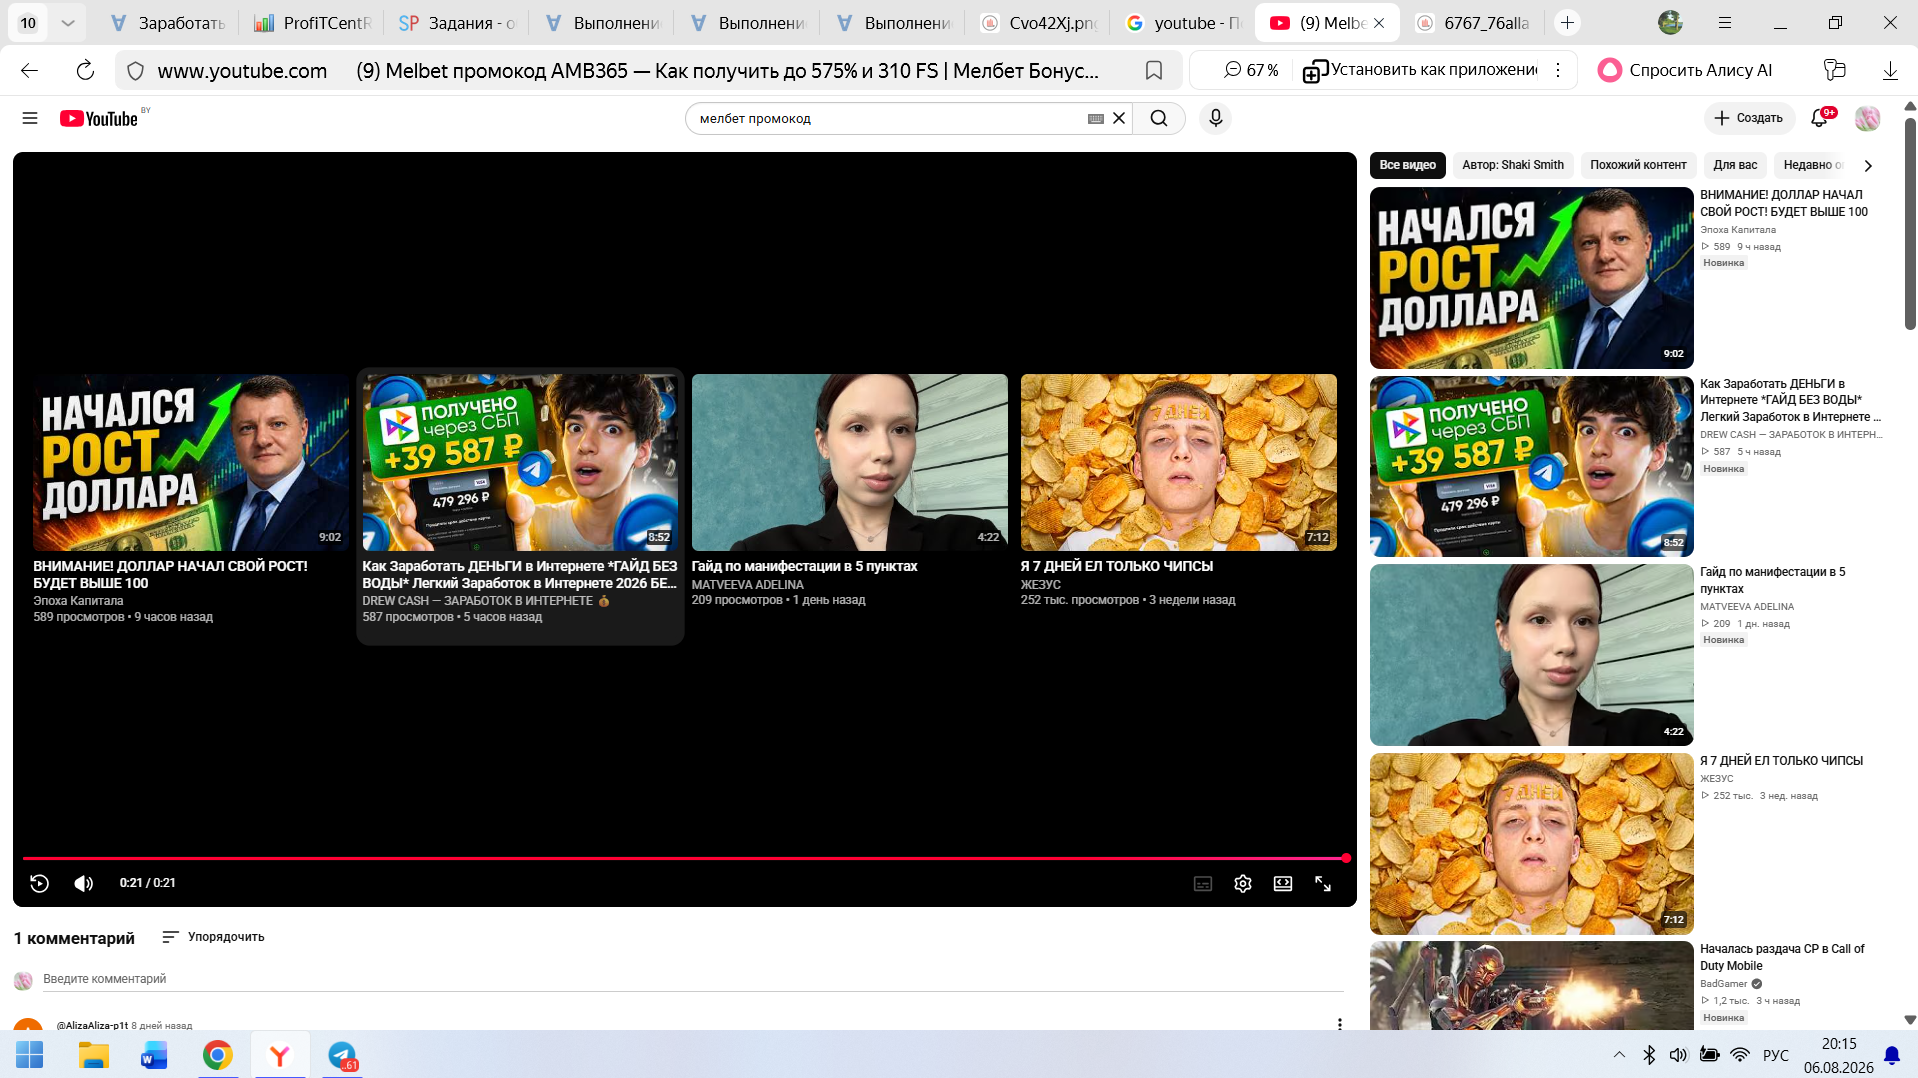
Task: Show hidden system tray icons
Action: (1619, 1055)
